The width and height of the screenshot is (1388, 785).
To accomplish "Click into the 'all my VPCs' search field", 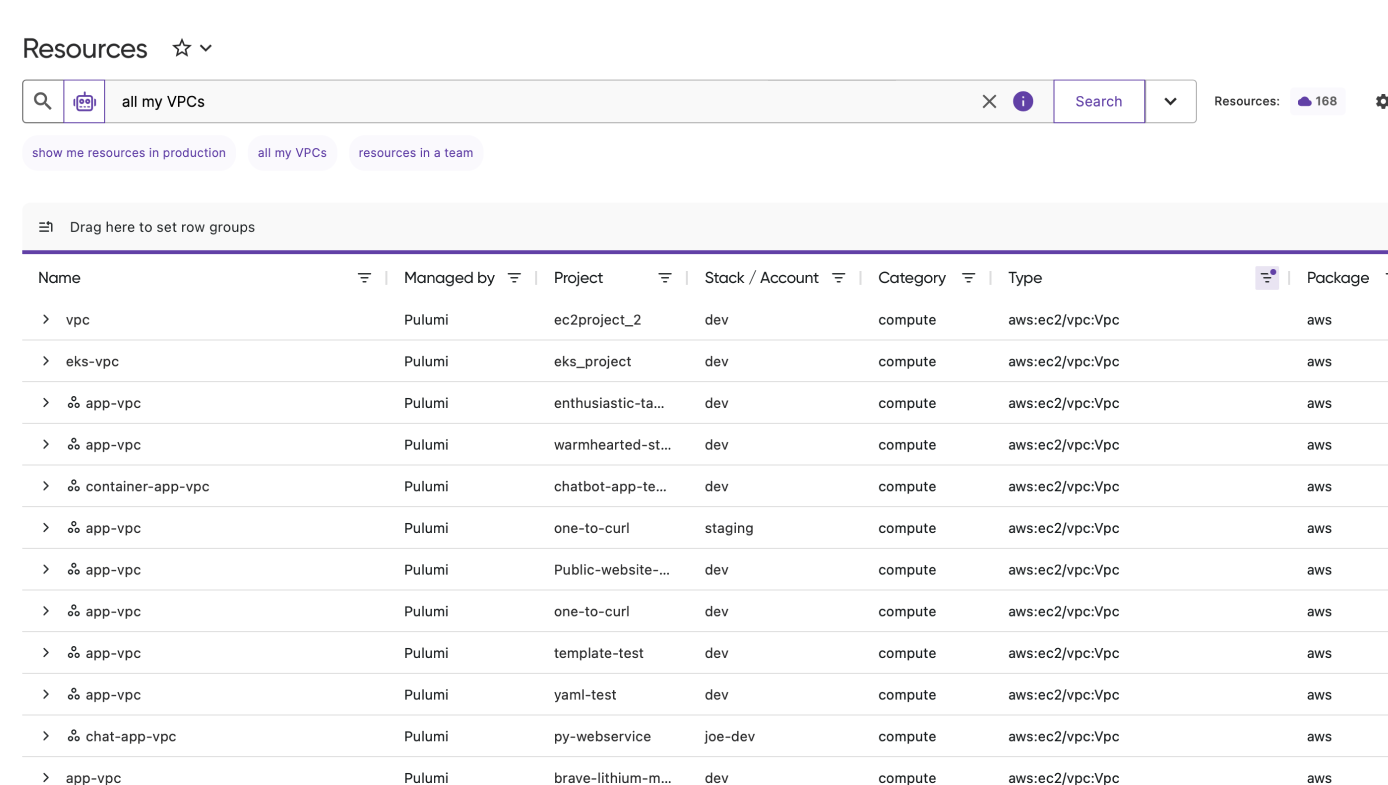I will point(540,101).
